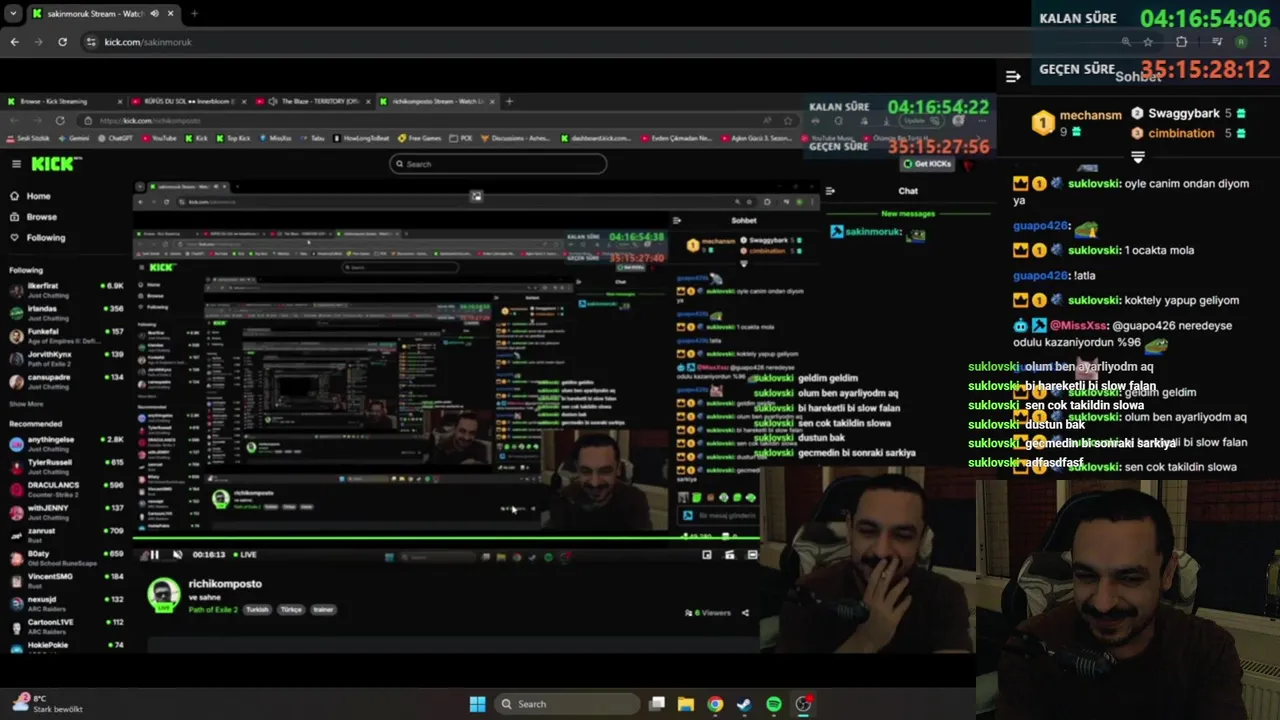This screenshot has height=720, width=1280.
Task: Open the Path of Exile 2 category link
Action: (215, 609)
